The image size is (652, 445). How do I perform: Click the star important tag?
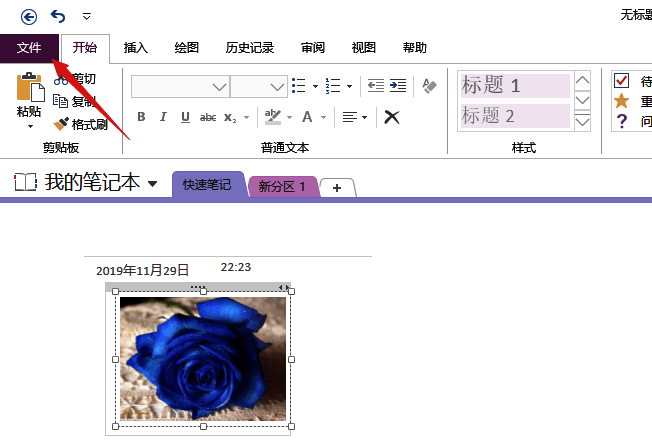pyautogui.click(x=622, y=101)
